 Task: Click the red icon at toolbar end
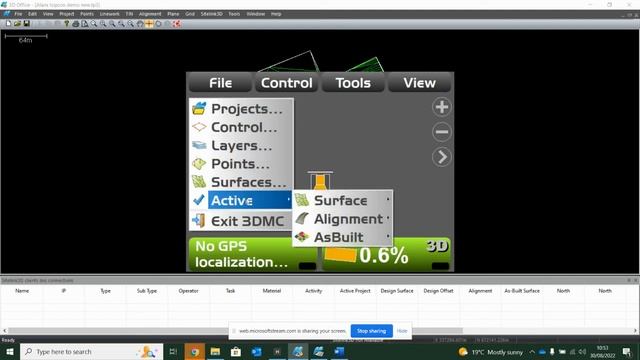(x=177, y=24)
